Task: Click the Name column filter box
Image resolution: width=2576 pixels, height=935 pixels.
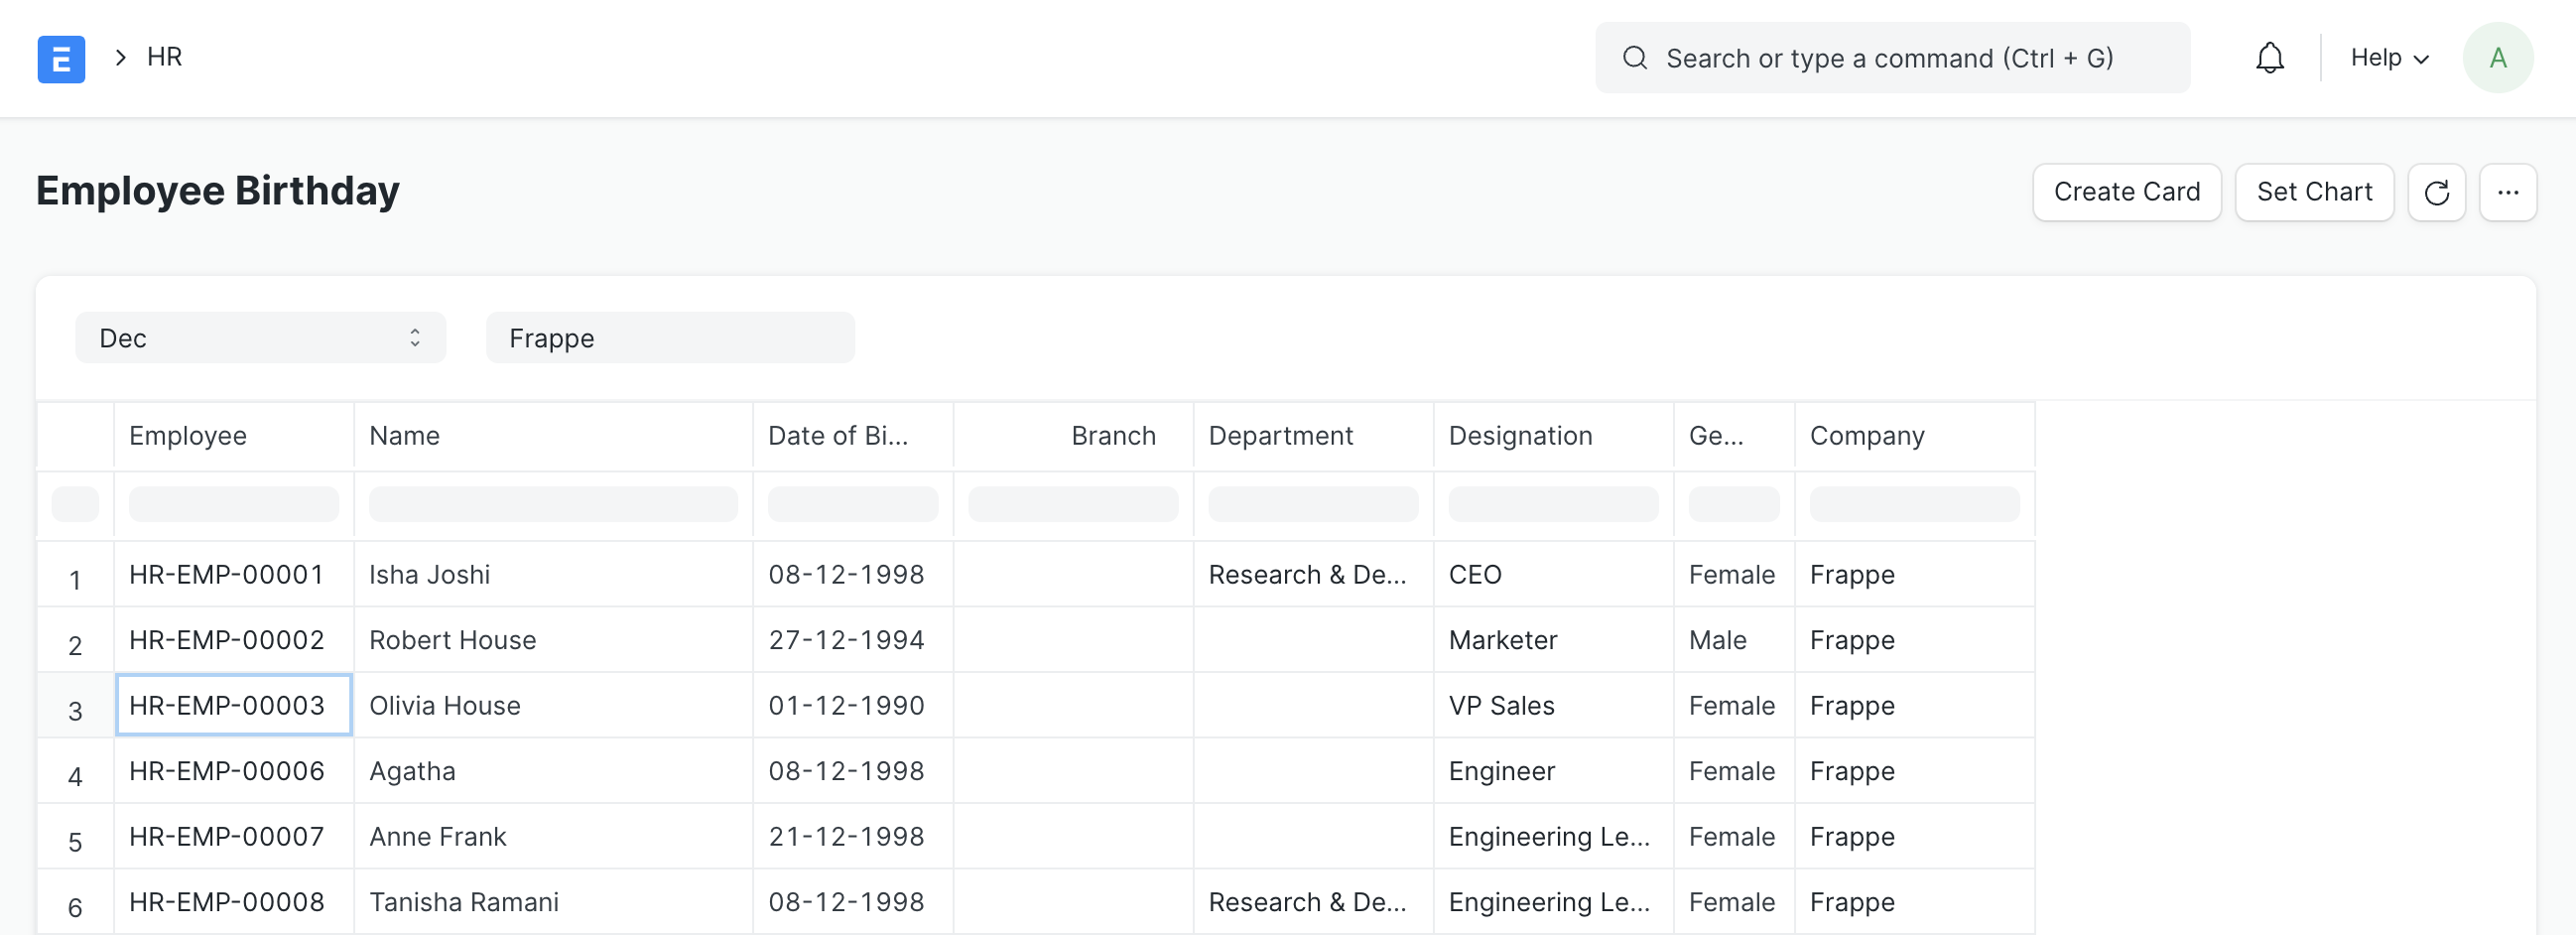Action: (552, 504)
